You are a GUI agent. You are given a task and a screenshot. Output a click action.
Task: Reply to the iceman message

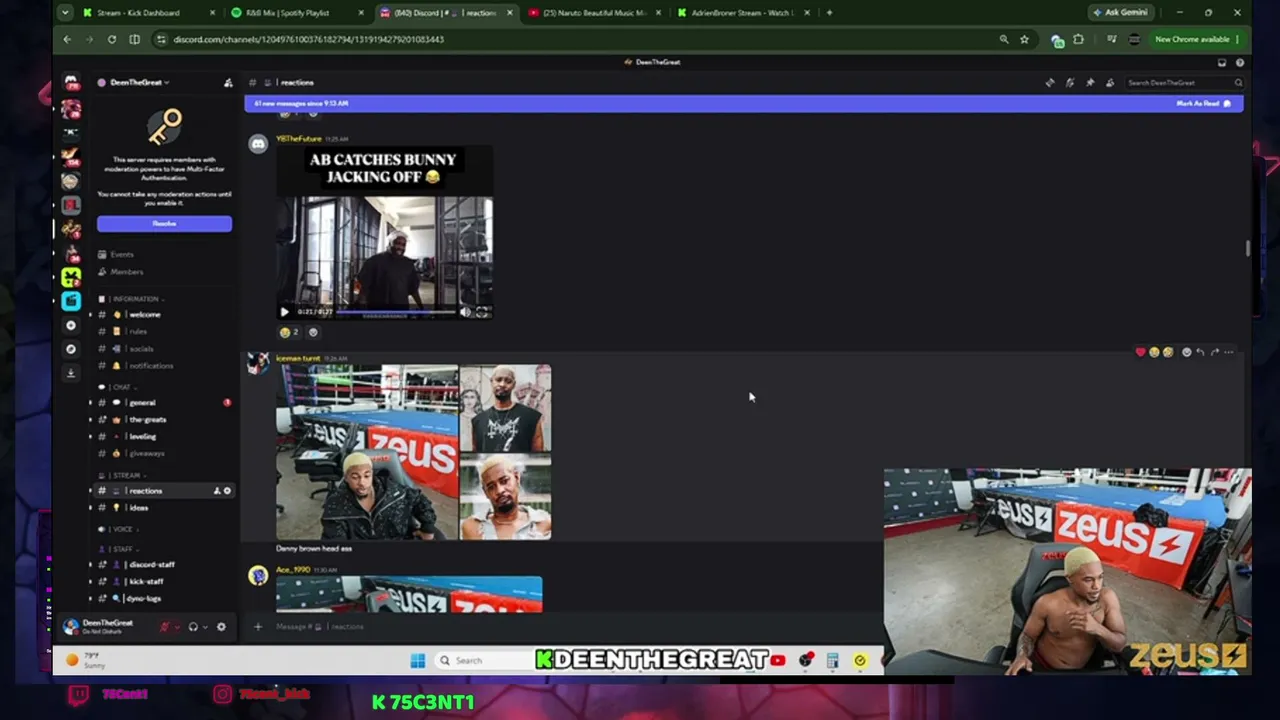1200,352
